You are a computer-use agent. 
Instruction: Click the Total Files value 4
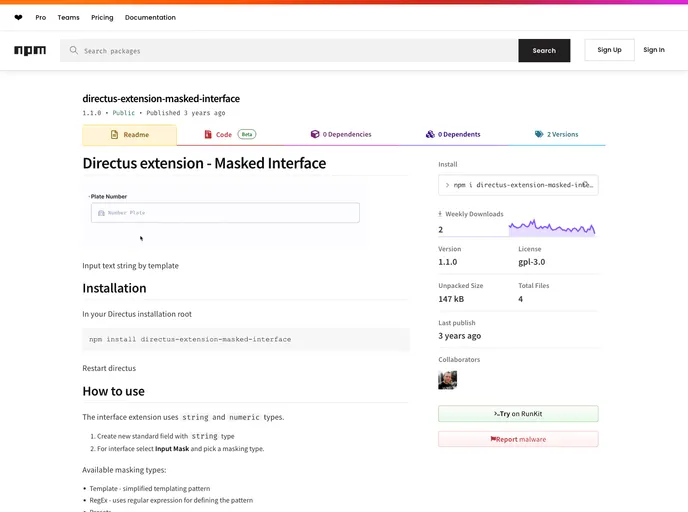click(520, 299)
